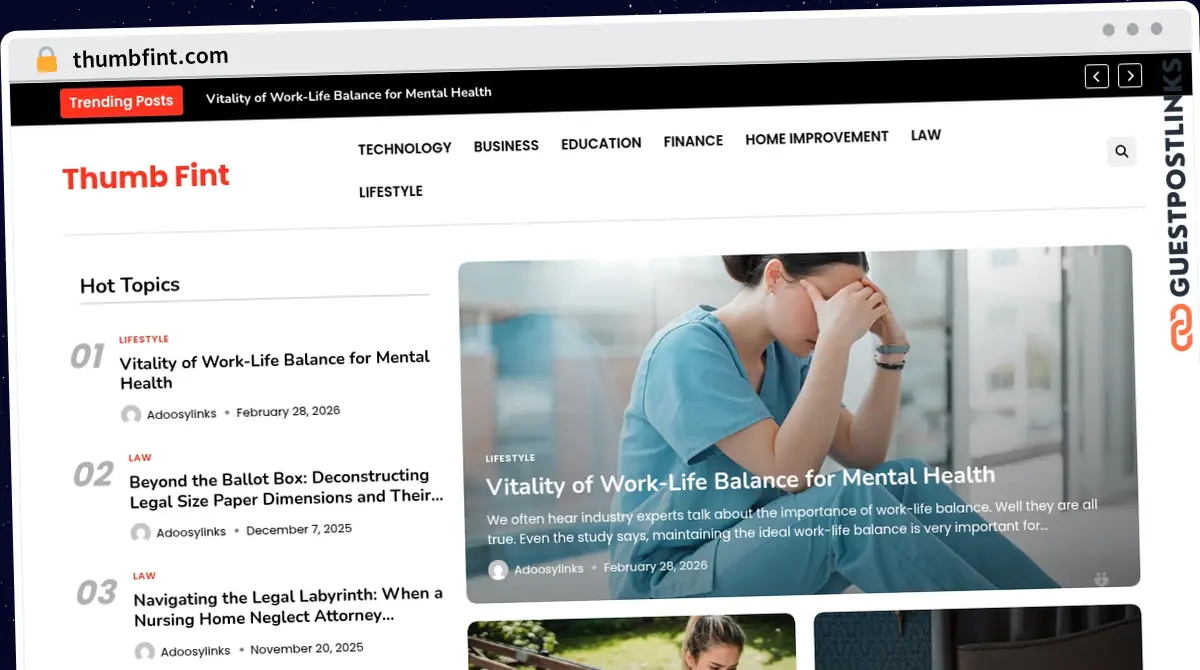Open Navigating the Legal Labyrinth article

coord(288,605)
